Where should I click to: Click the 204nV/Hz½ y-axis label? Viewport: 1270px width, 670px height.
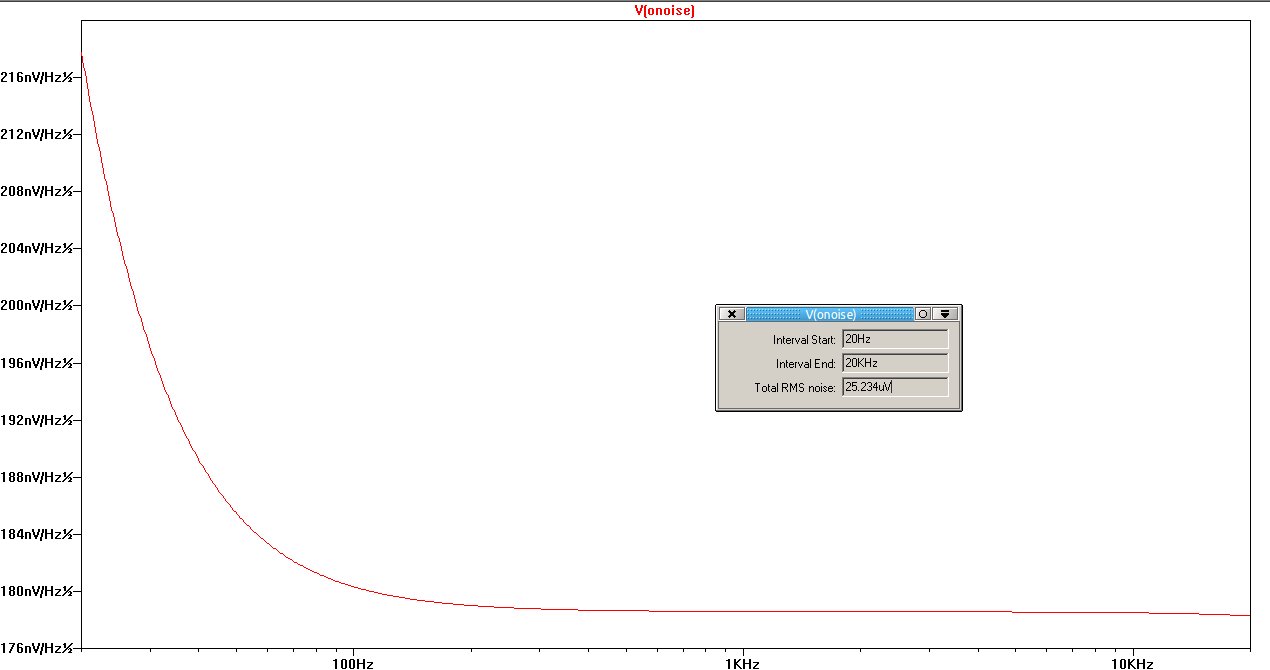point(36,248)
